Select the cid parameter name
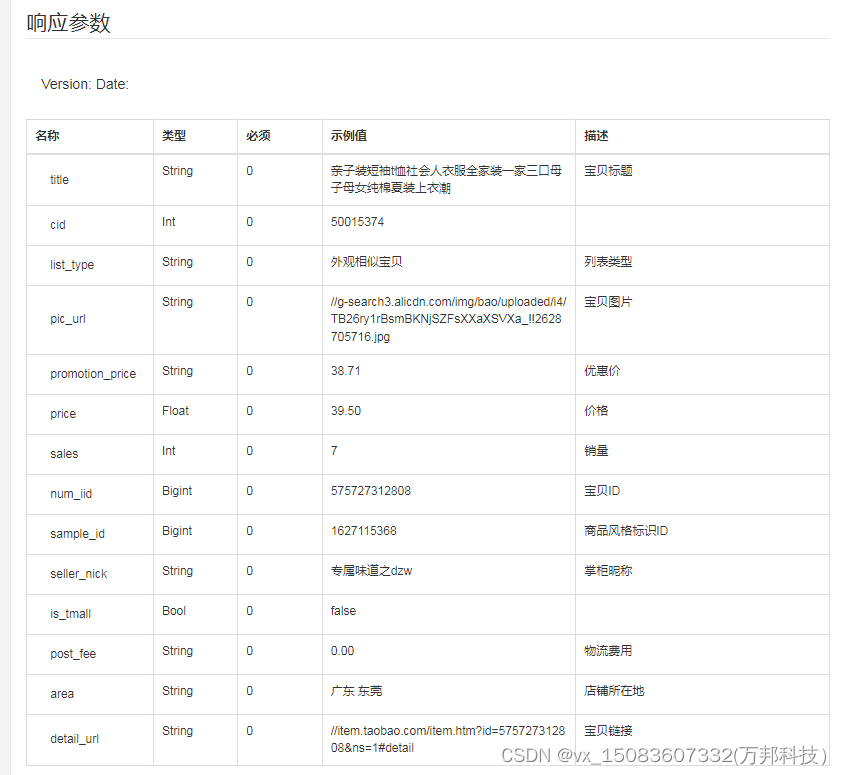842x775 pixels. (x=58, y=225)
